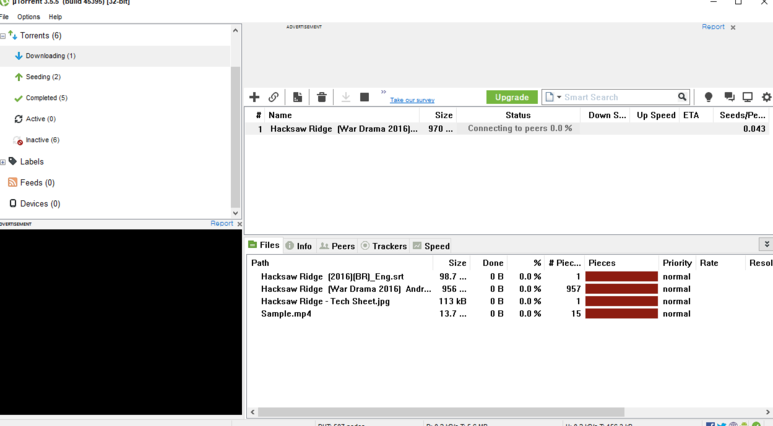Open the File menu
Viewport: 773px width, 426px height.
tap(4, 17)
